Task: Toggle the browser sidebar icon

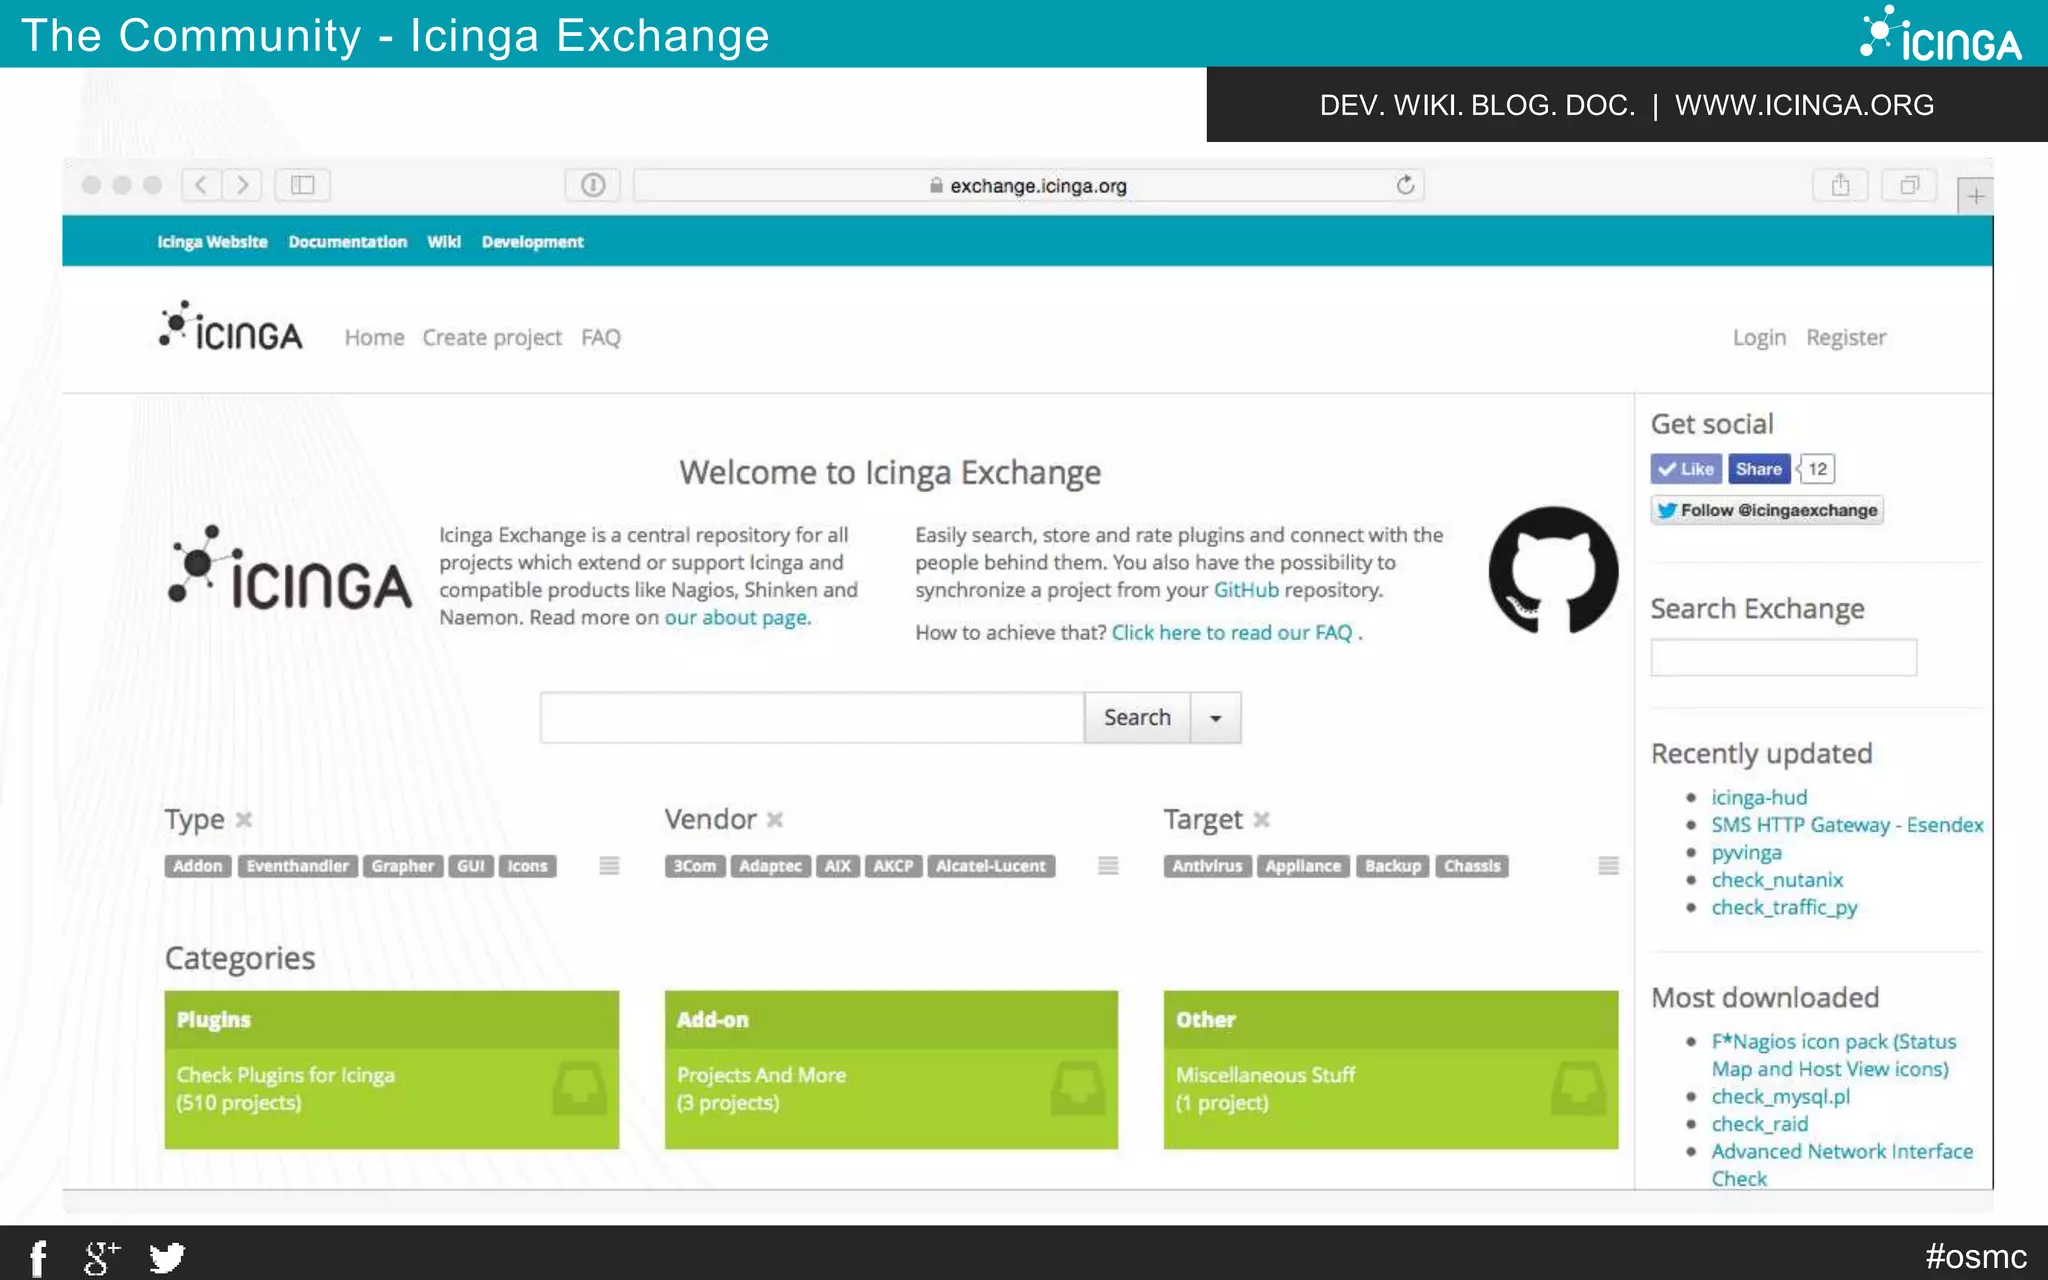Action: pos(302,185)
